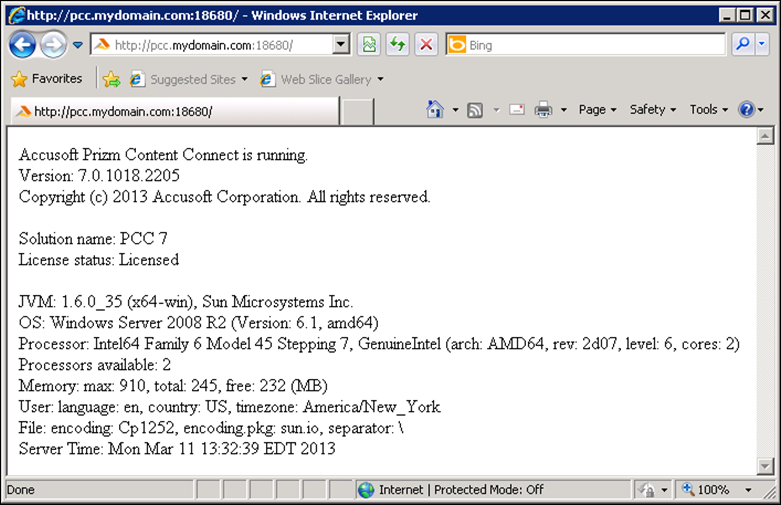The width and height of the screenshot is (781, 505).
Task: Click the Copyright (c) 2013 Accusoft line
Action: coord(225,197)
